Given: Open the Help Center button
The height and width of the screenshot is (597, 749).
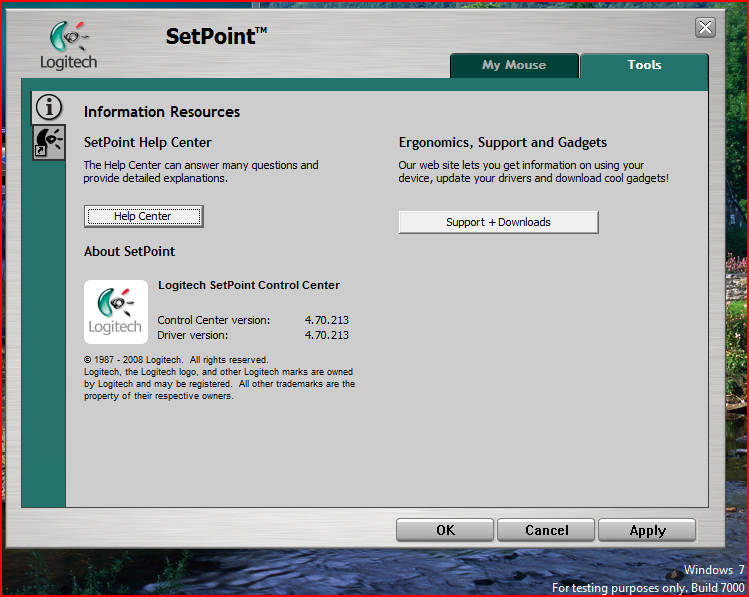Looking at the screenshot, I should [x=144, y=216].
